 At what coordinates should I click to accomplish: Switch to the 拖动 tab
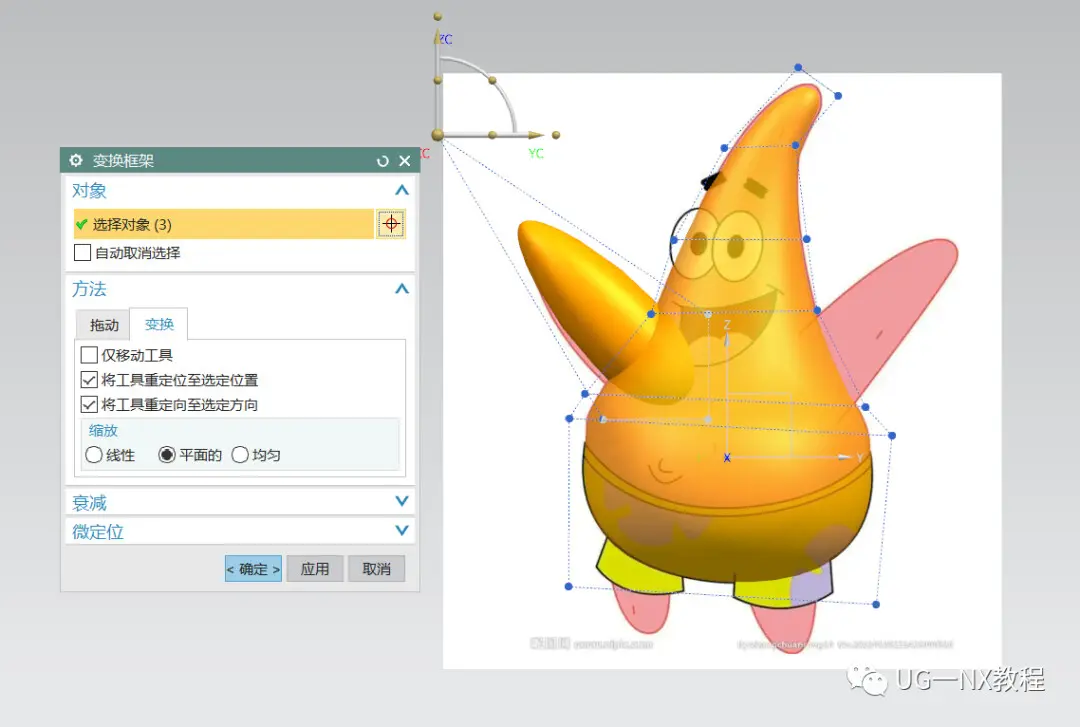[x=104, y=325]
